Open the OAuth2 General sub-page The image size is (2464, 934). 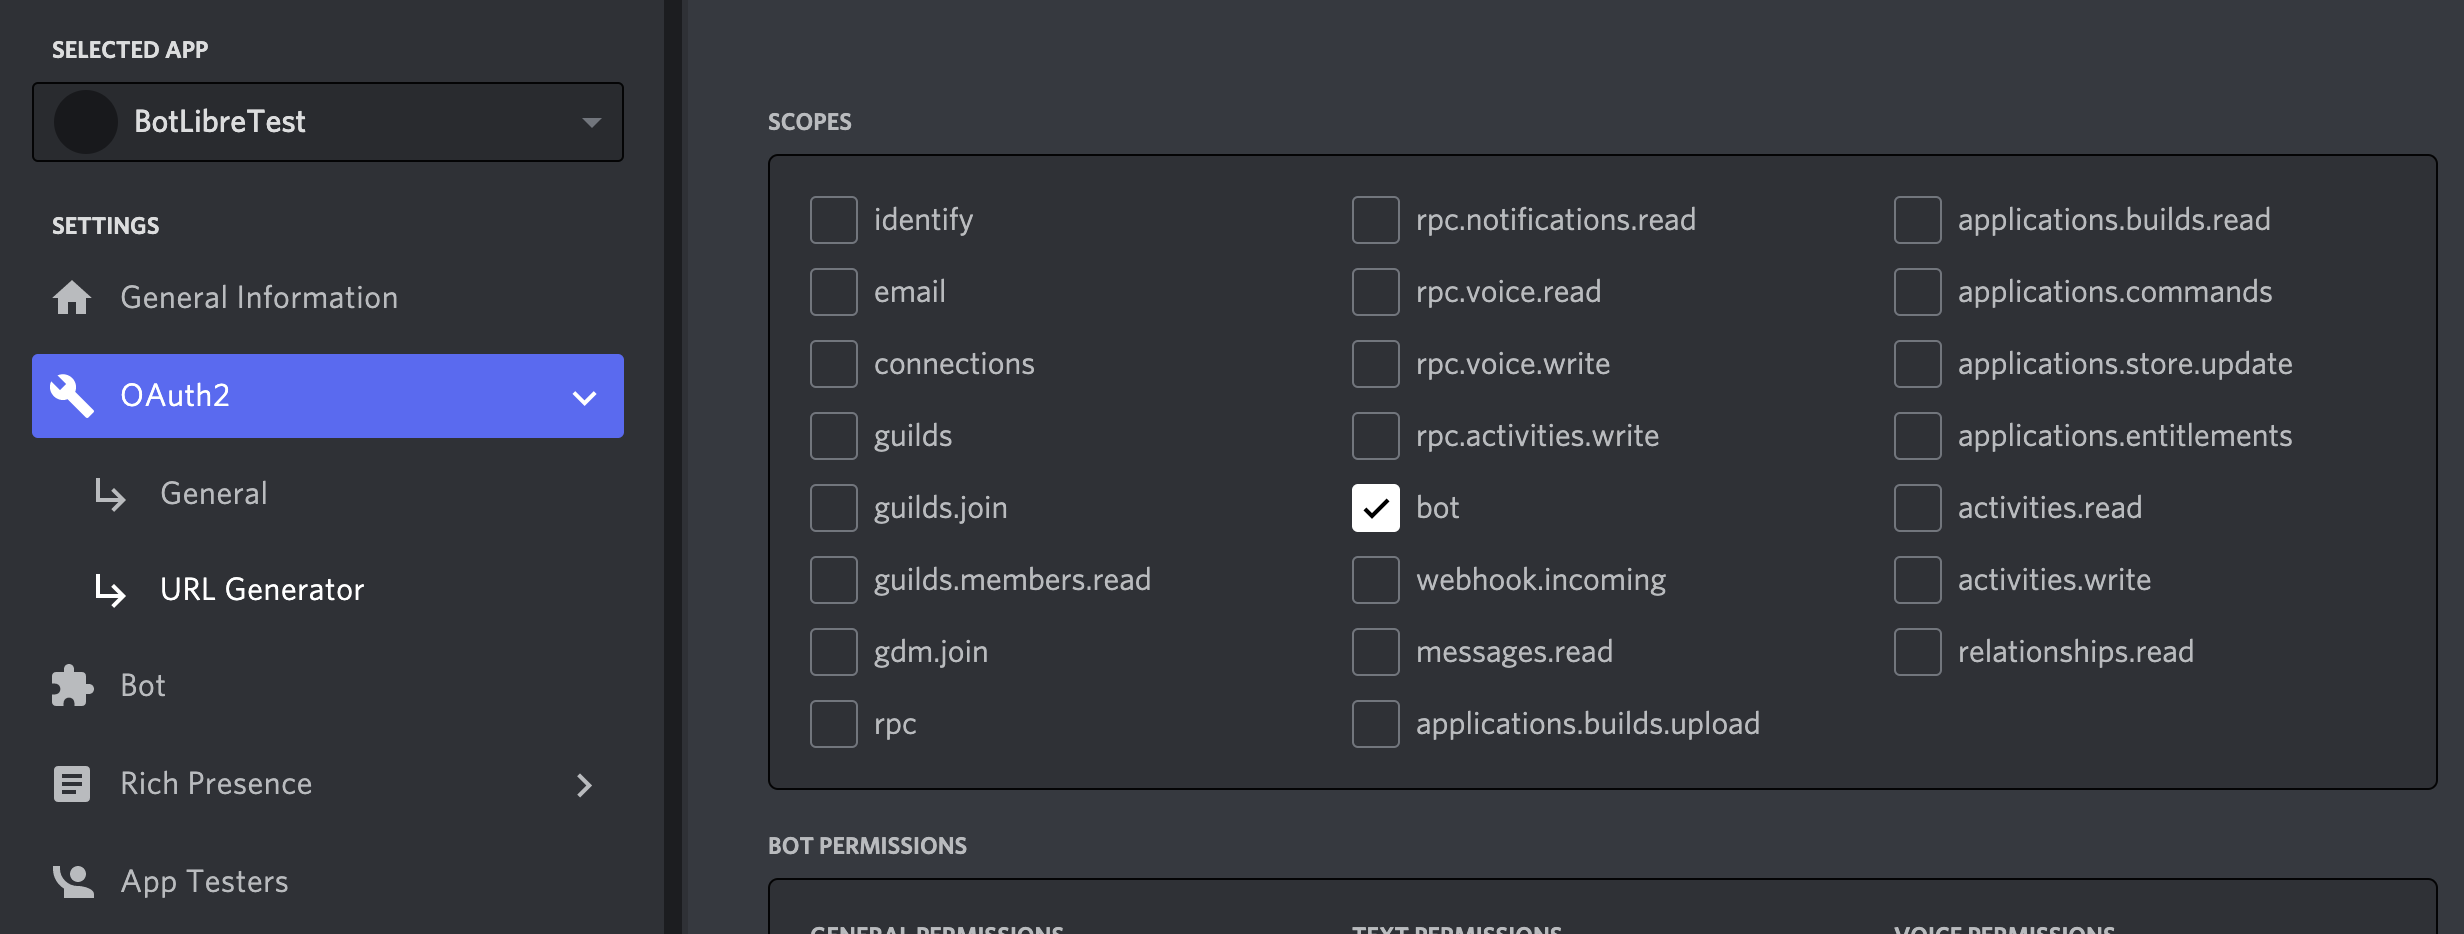(x=214, y=493)
